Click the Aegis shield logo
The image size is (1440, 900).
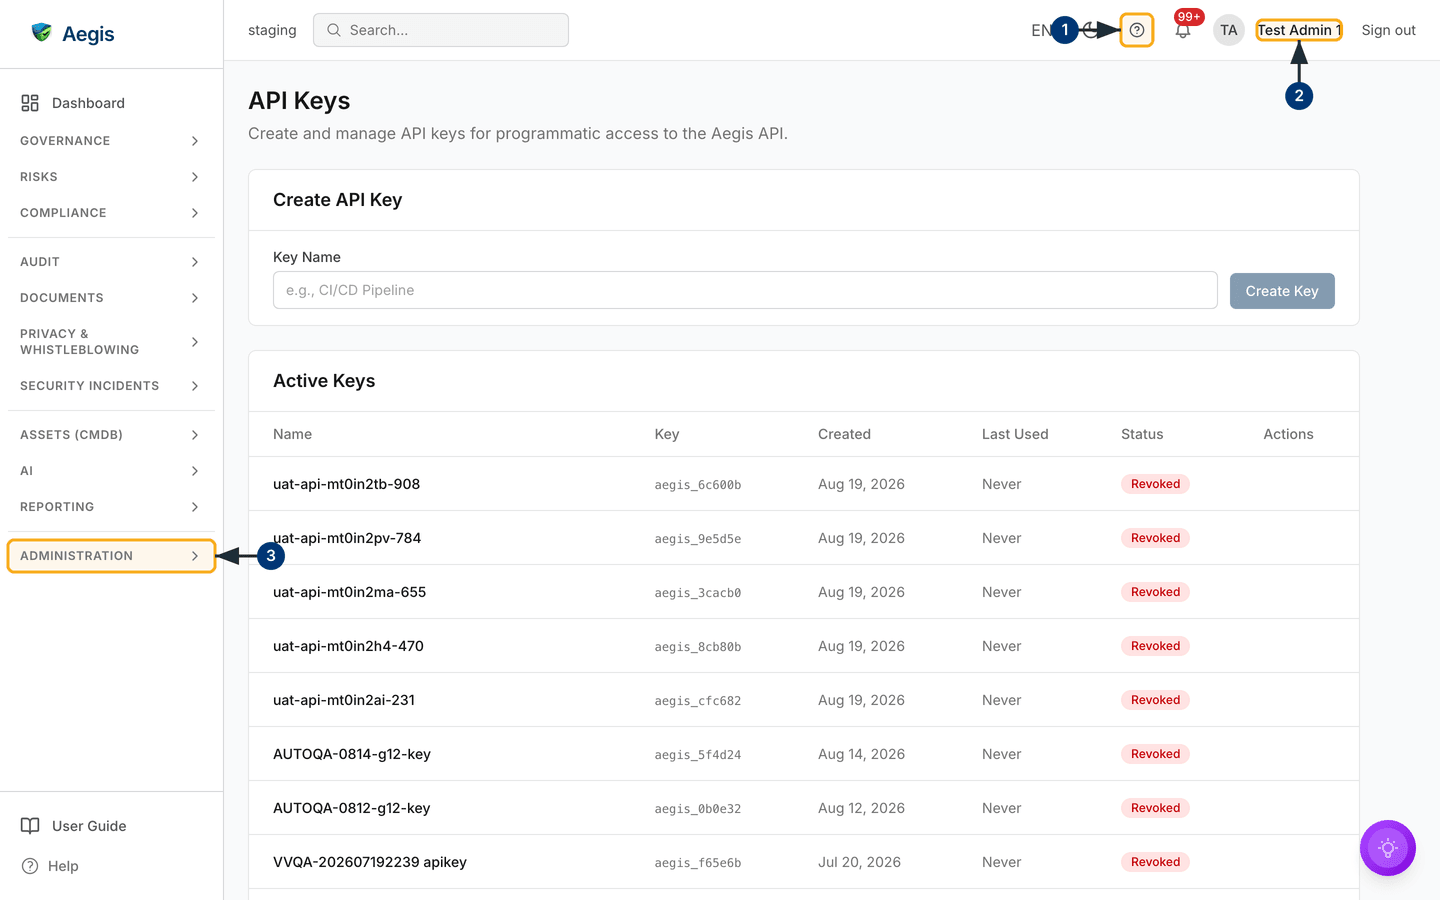41,33
